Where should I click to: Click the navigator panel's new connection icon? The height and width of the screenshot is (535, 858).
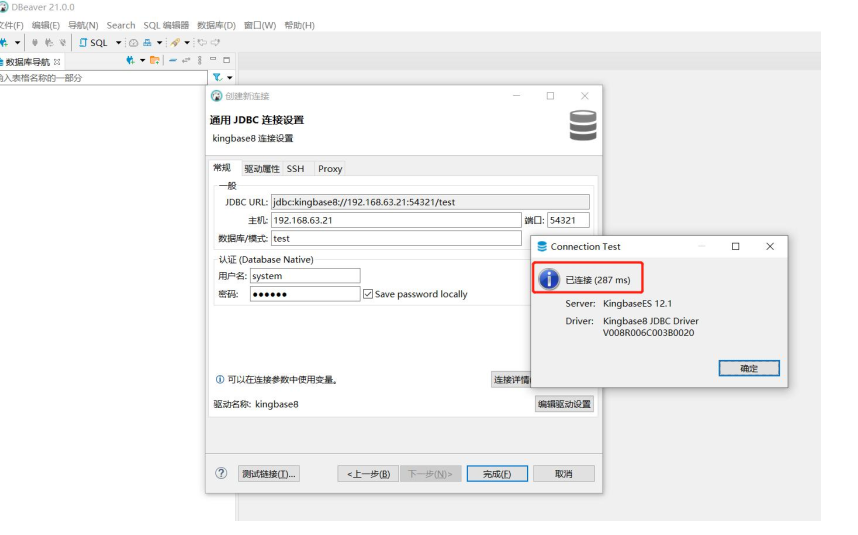coord(130,60)
